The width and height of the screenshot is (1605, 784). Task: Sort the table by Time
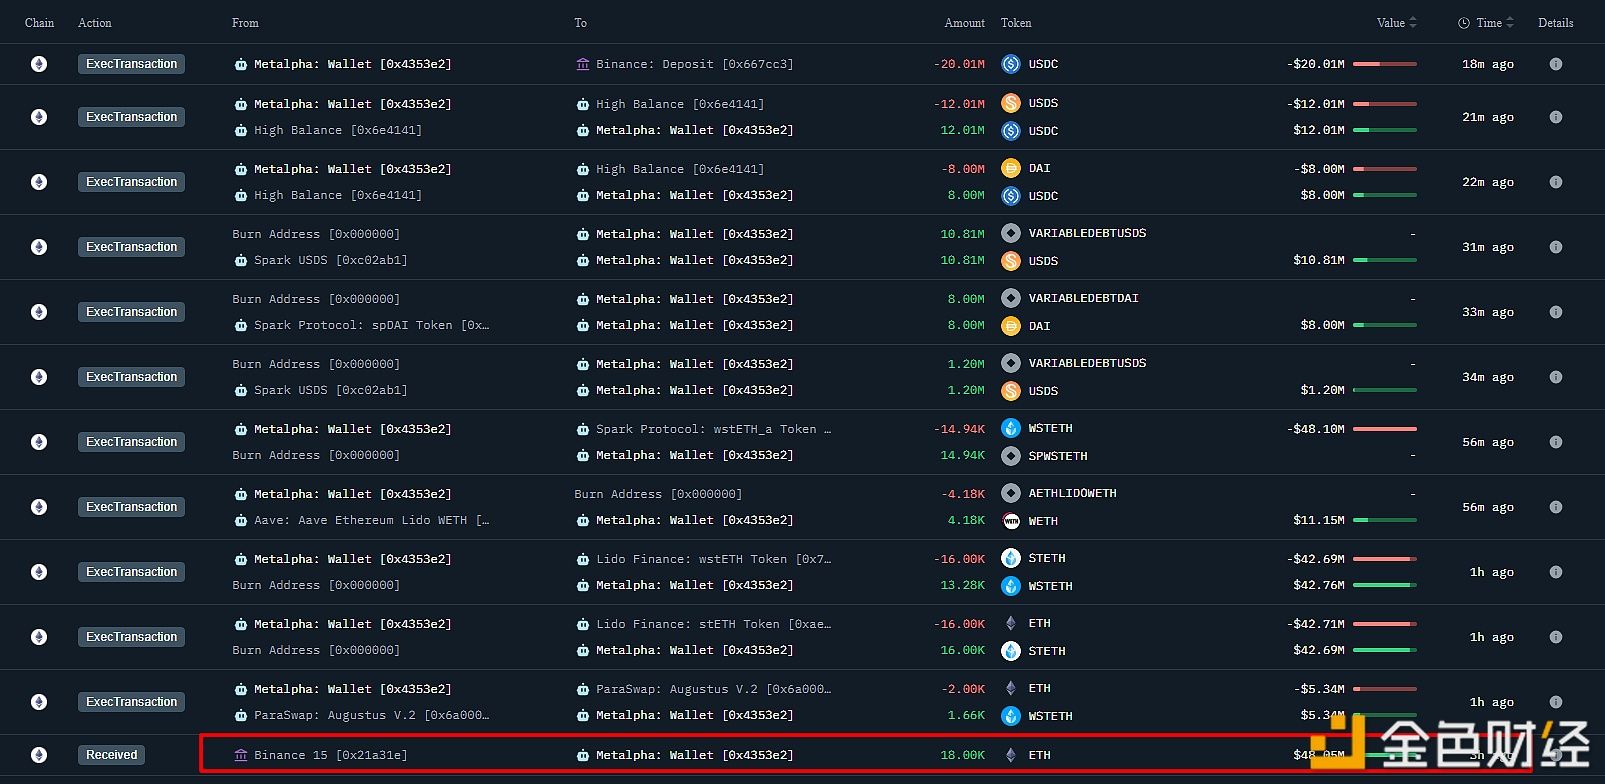(1486, 23)
